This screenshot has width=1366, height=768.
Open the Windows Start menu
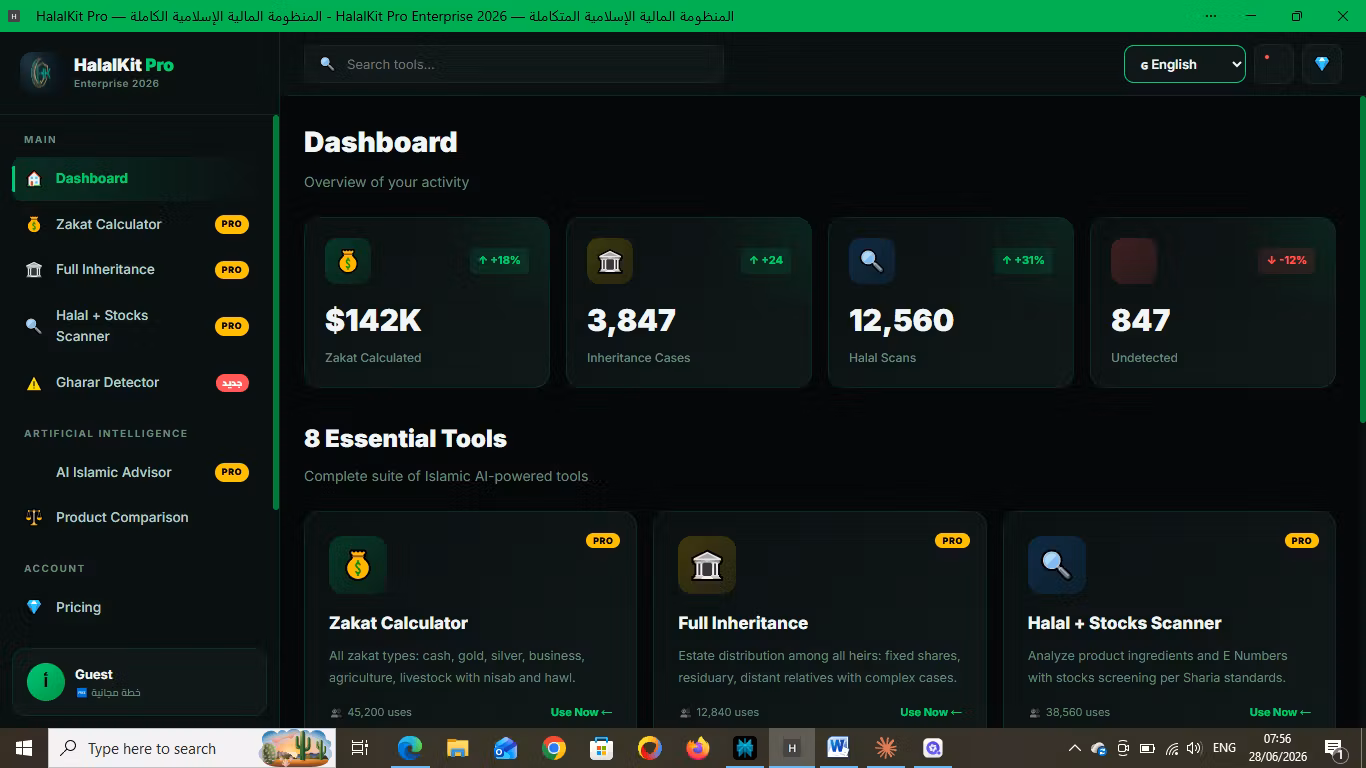(24, 748)
